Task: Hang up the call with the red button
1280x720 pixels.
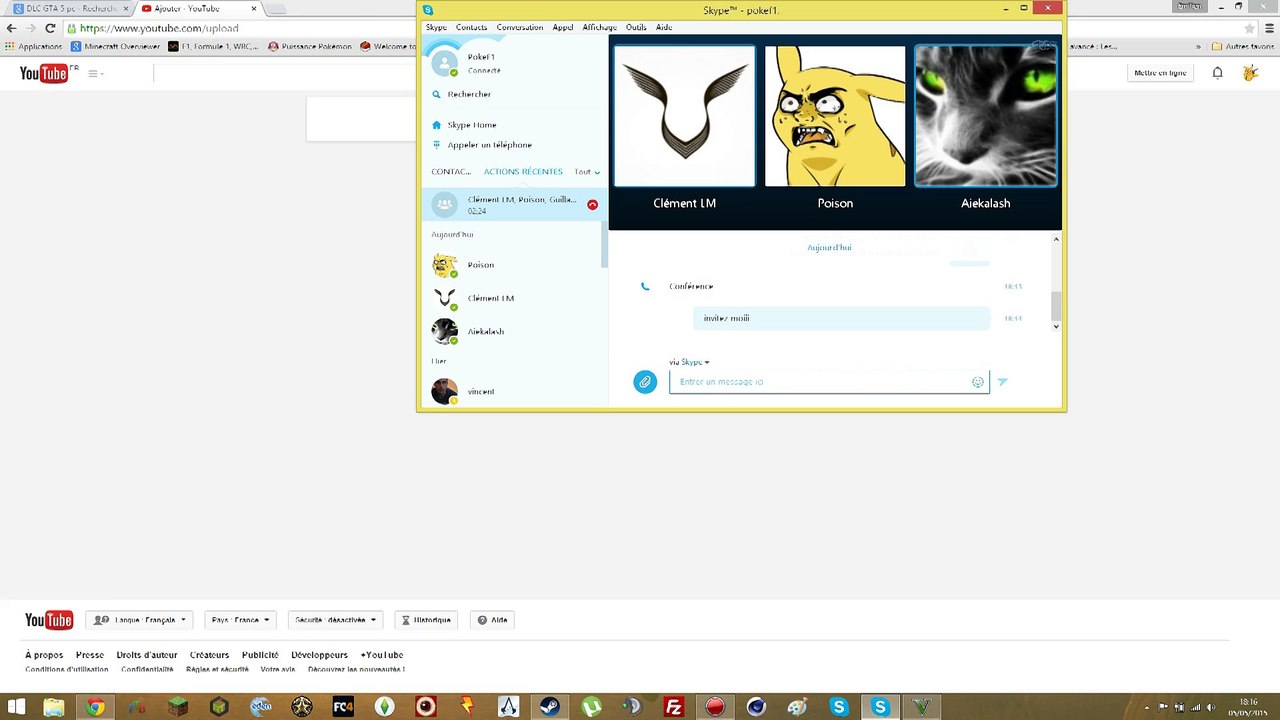Action: pos(592,204)
